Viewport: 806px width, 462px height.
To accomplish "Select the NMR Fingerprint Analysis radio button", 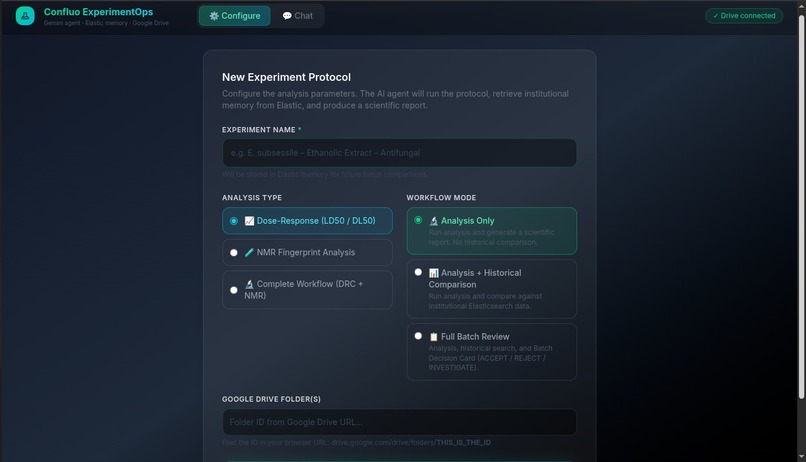I will [234, 252].
